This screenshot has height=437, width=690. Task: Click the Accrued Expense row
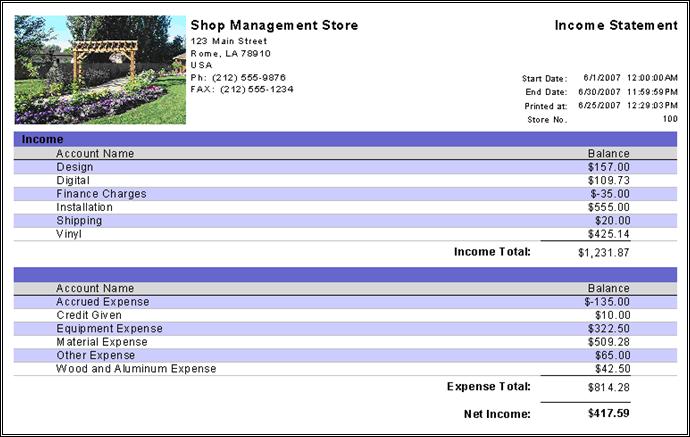pos(345,302)
